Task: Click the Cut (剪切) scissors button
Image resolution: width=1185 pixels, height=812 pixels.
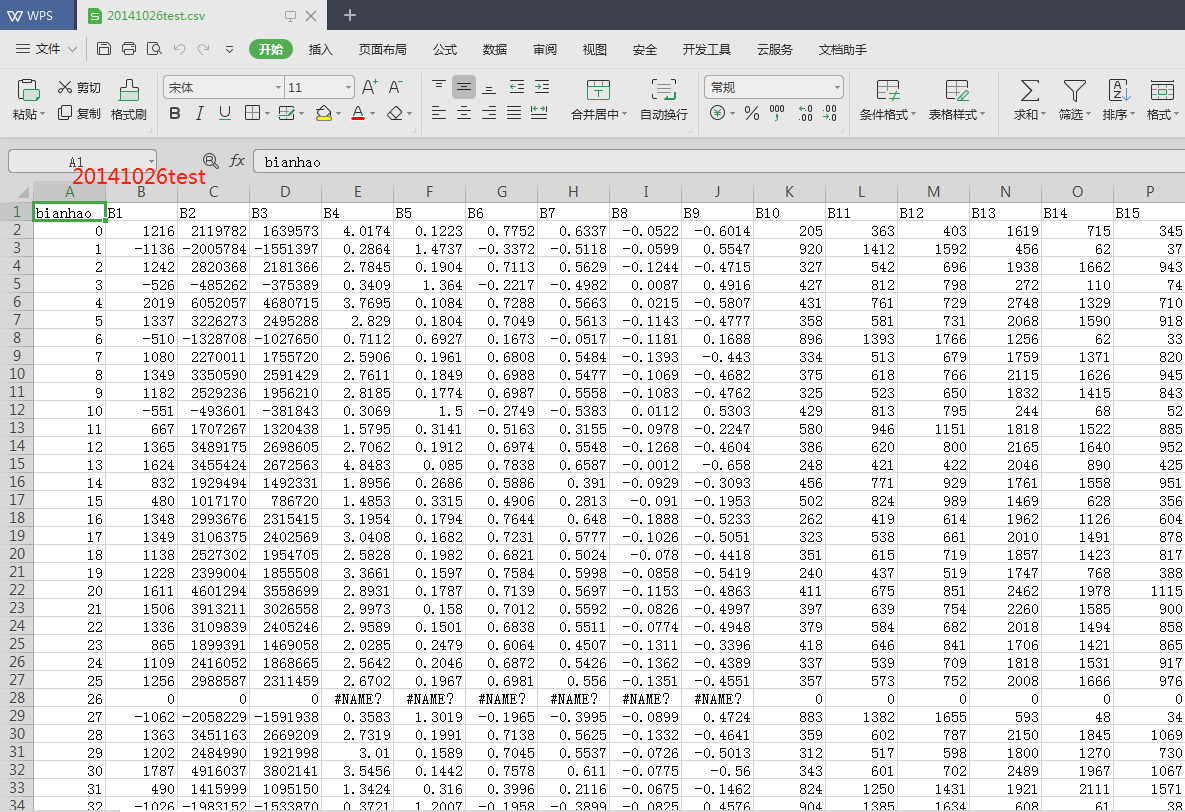Action: pyautogui.click(x=79, y=88)
